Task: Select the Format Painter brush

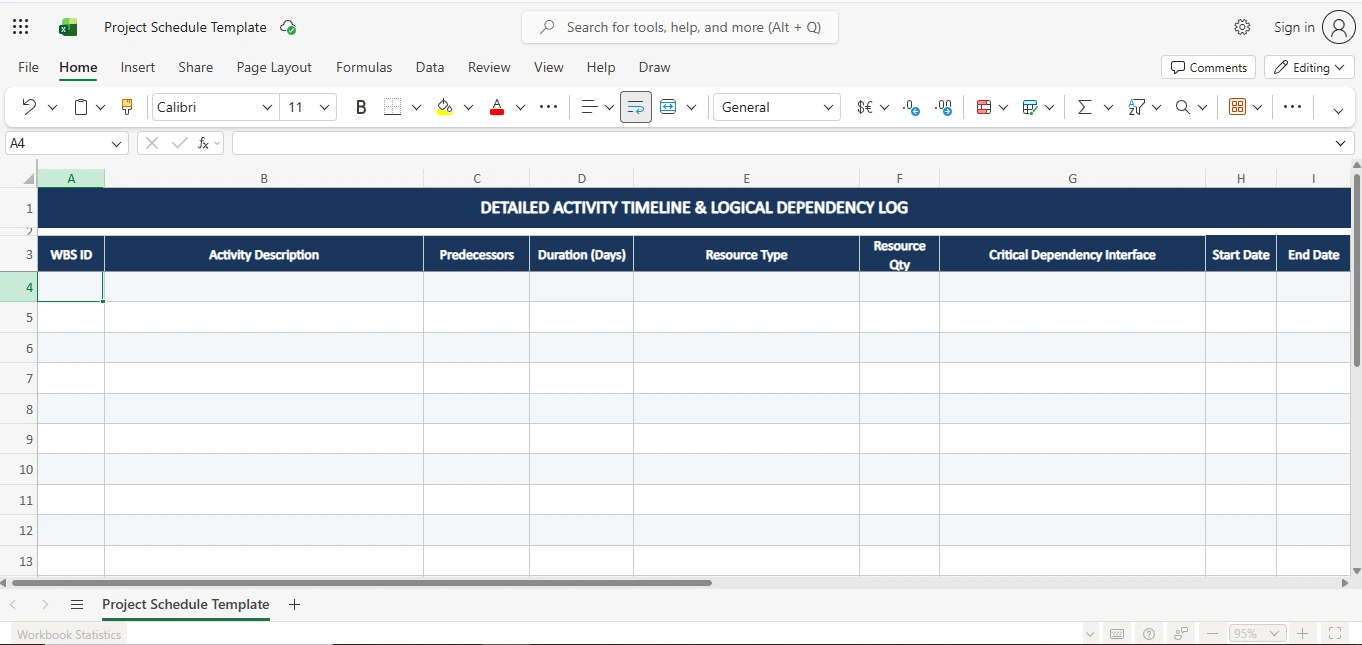Action: click(x=126, y=107)
